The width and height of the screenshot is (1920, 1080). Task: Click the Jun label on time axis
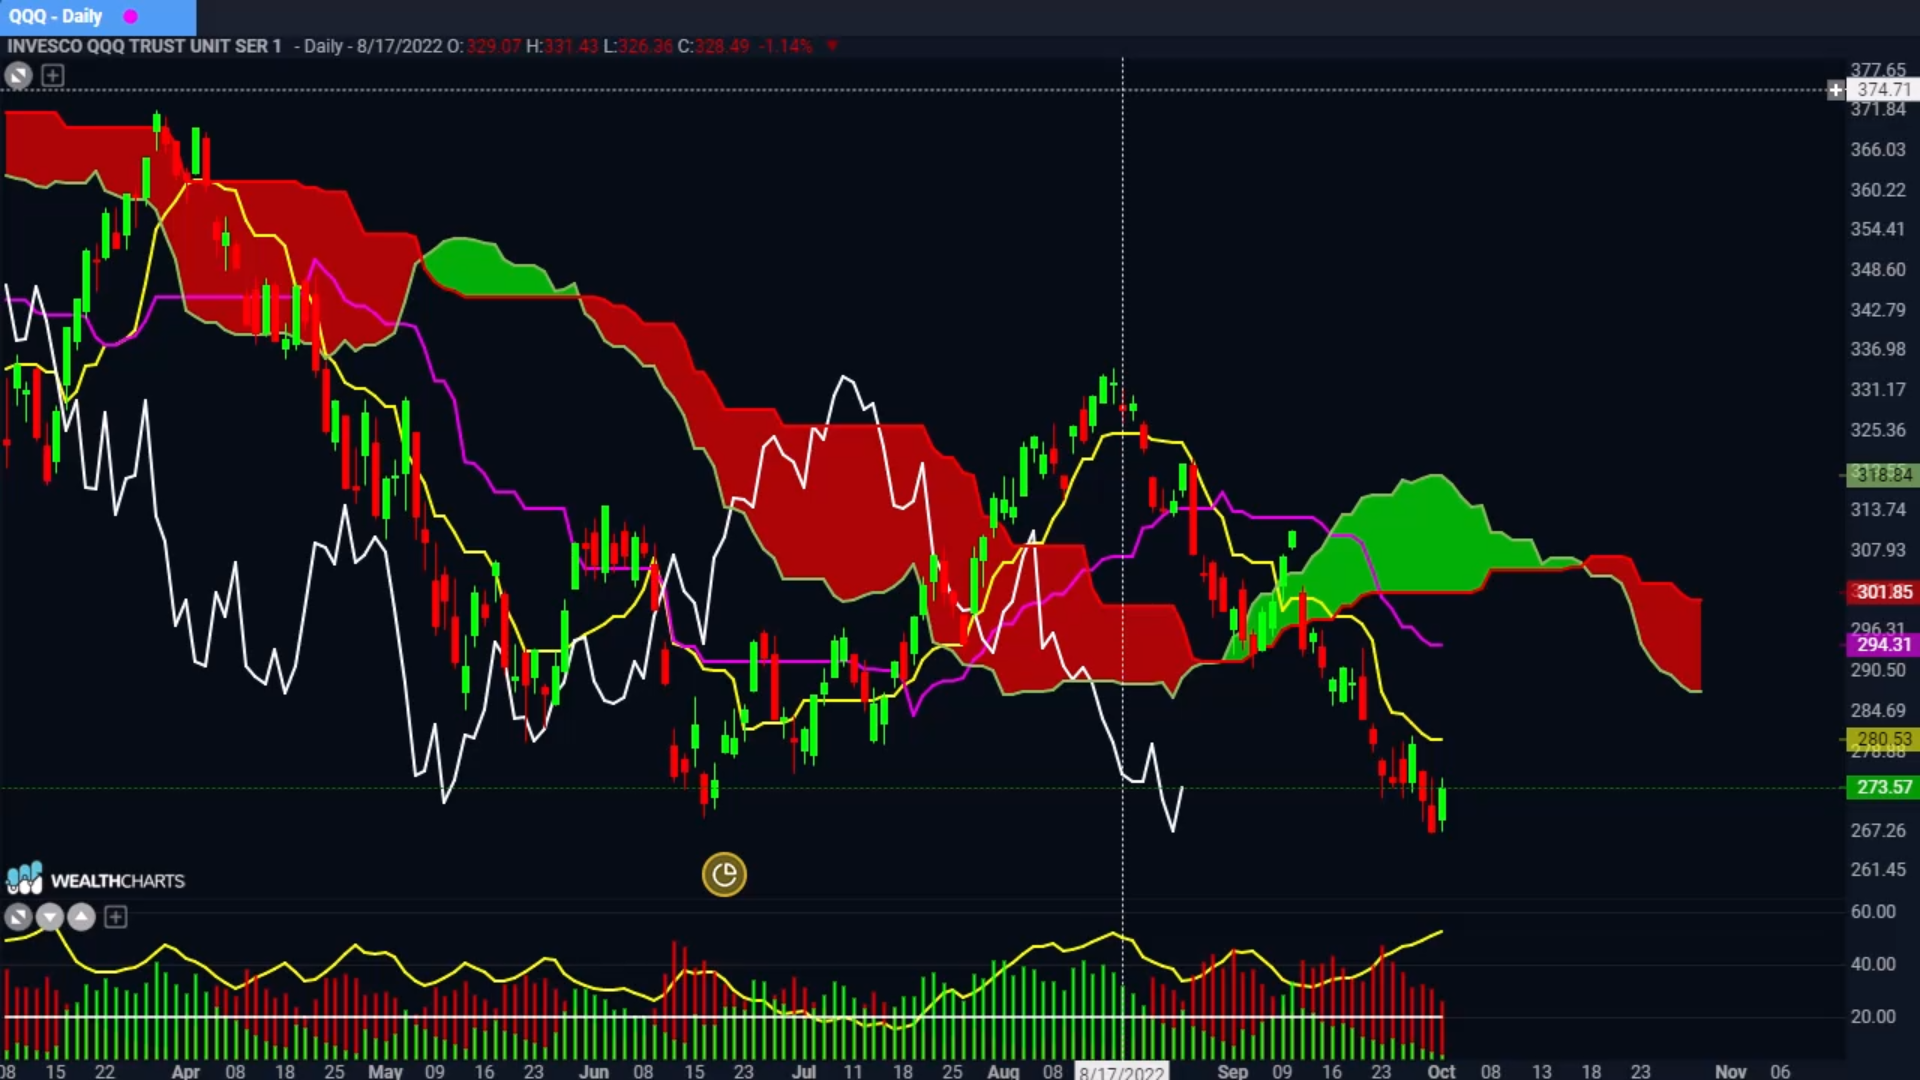coord(594,1071)
